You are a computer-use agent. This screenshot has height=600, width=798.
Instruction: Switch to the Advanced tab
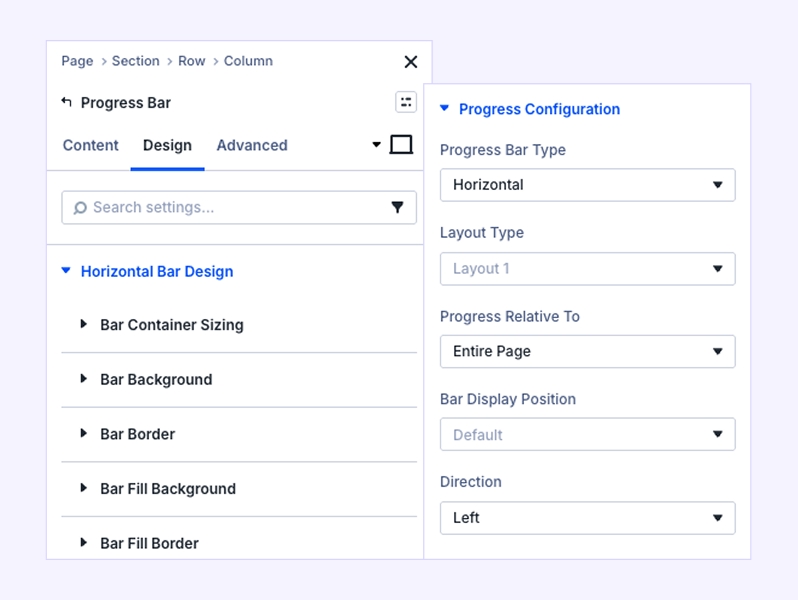[252, 145]
